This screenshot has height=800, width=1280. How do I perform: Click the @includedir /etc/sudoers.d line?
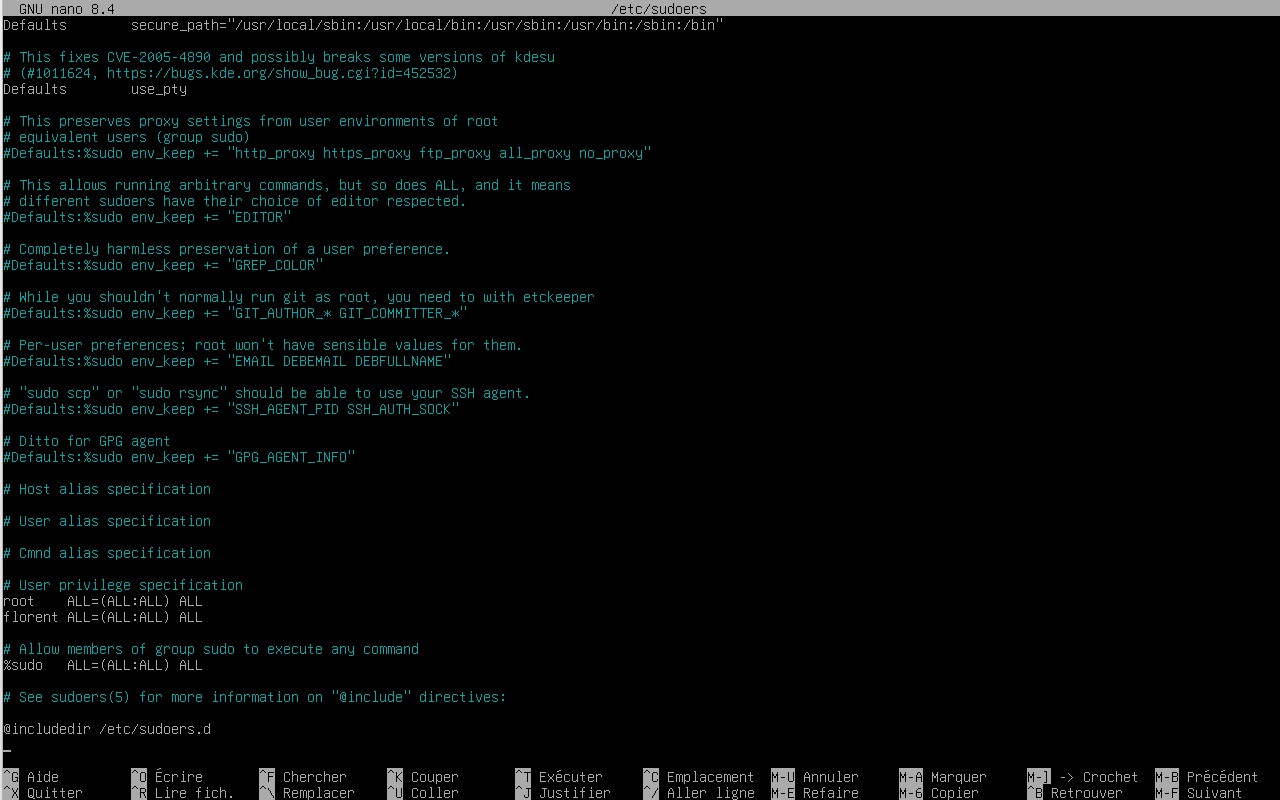click(107, 729)
